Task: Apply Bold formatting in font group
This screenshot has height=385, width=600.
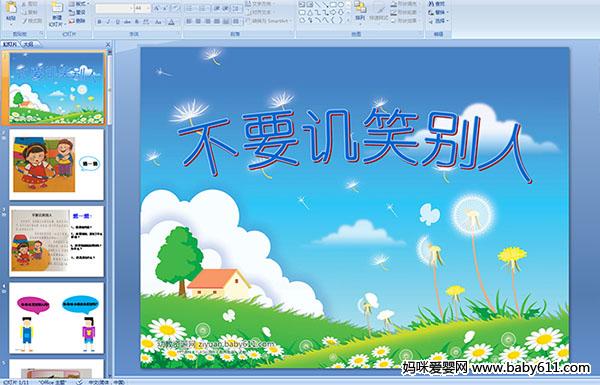Action: pyautogui.click(x=99, y=22)
